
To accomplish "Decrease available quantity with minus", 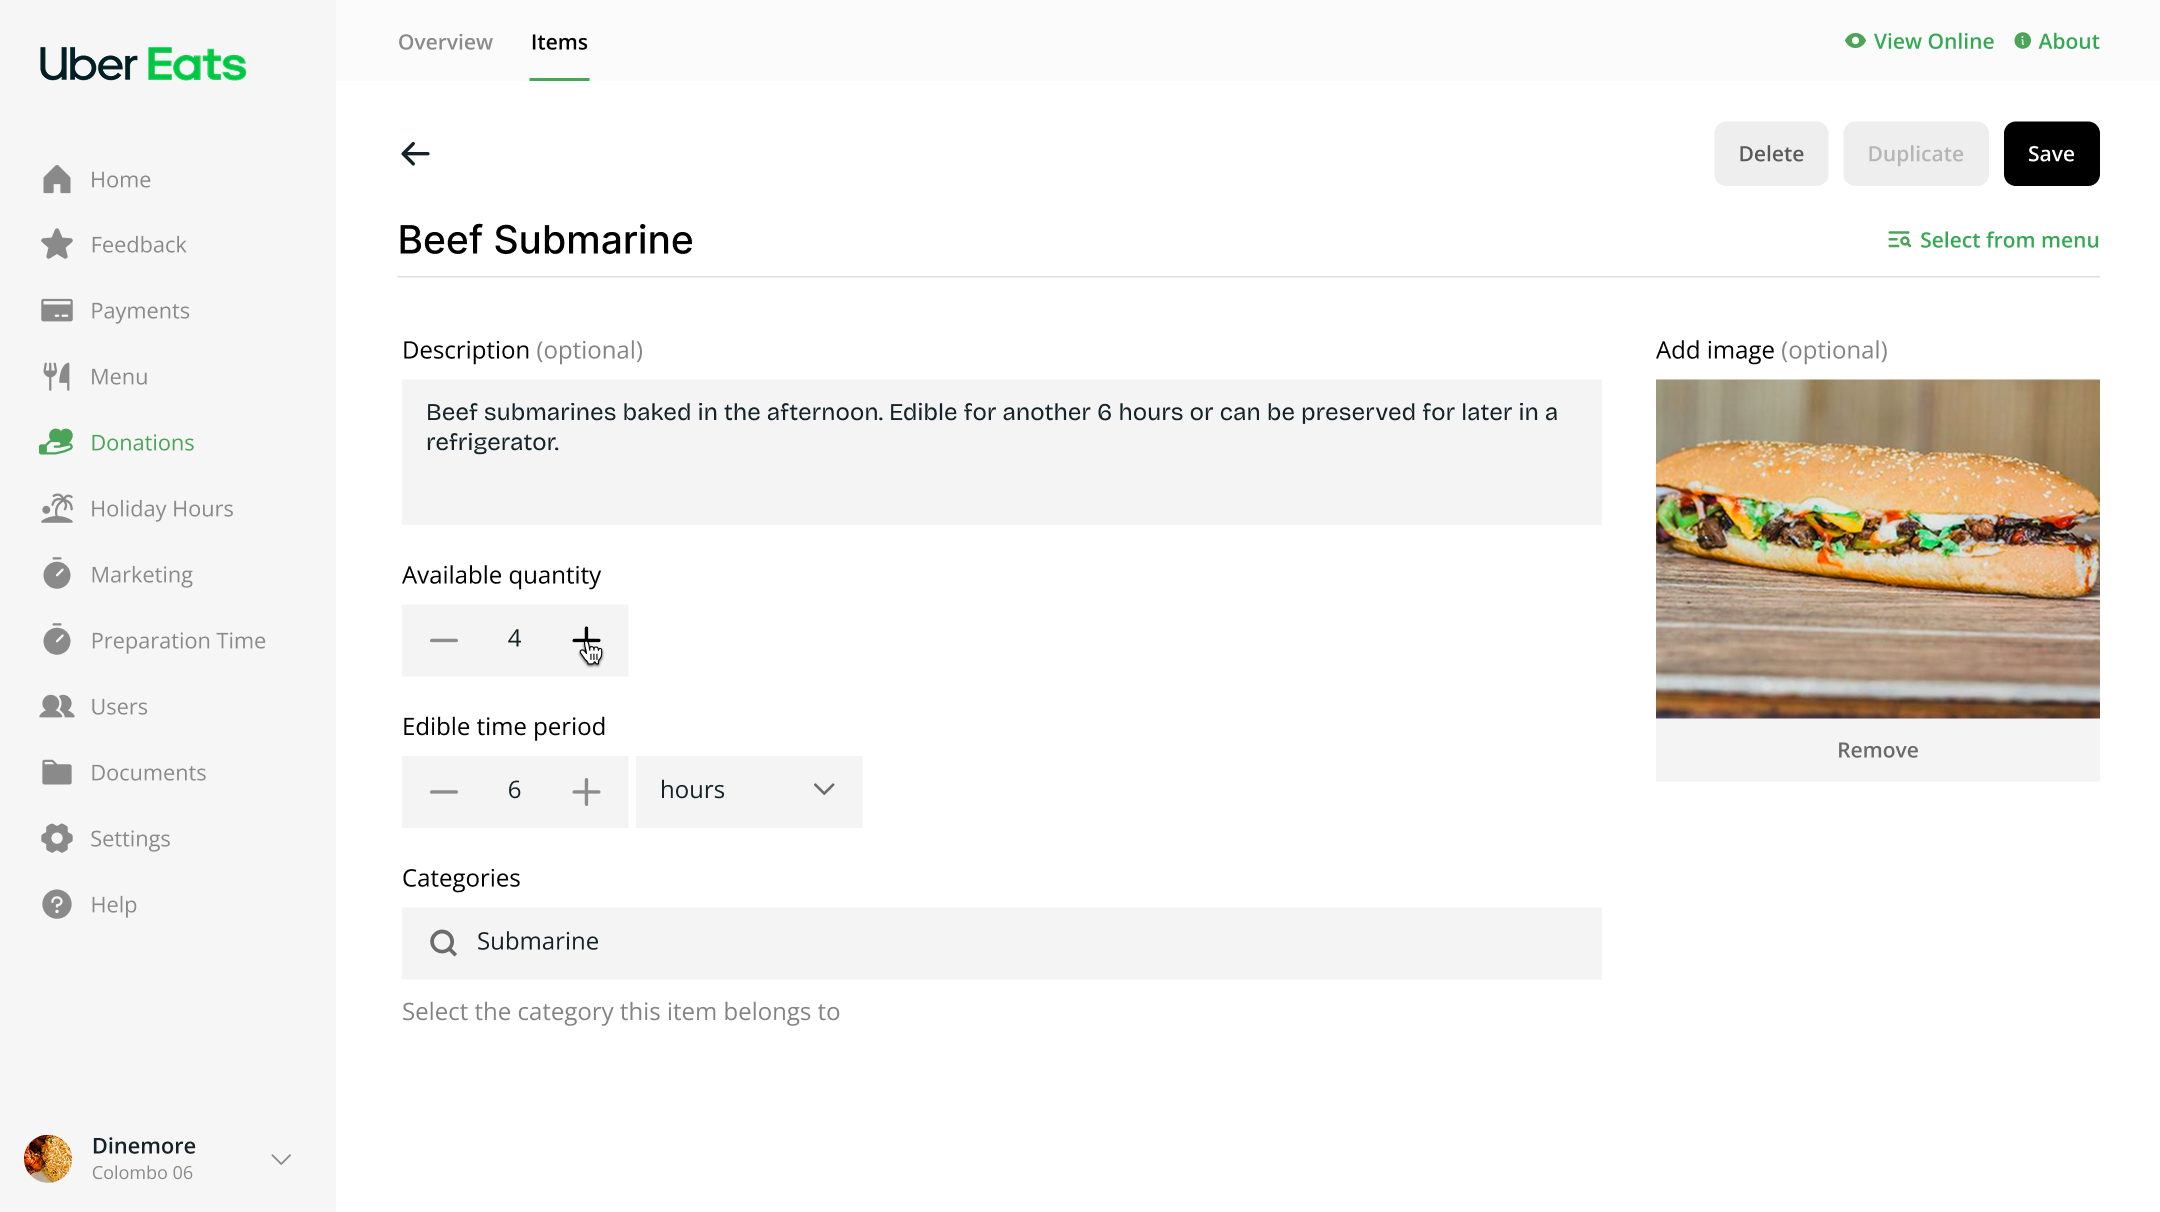I will pos(444,639).
